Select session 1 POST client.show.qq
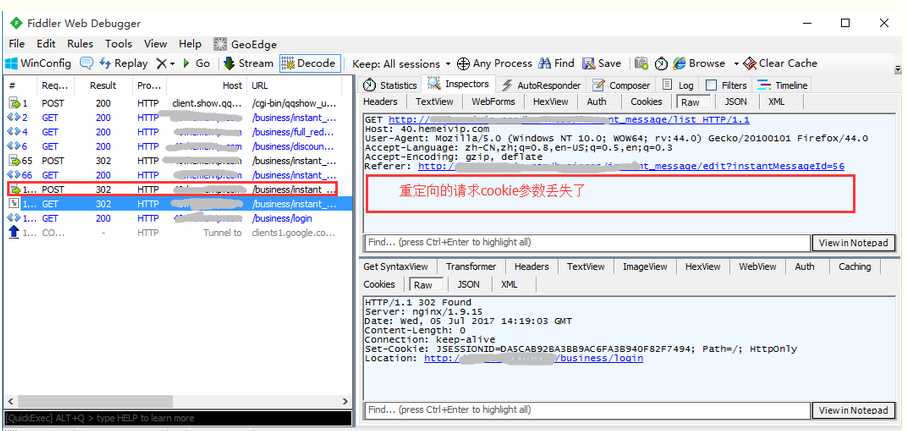The image size is (906, 431). 178,103
